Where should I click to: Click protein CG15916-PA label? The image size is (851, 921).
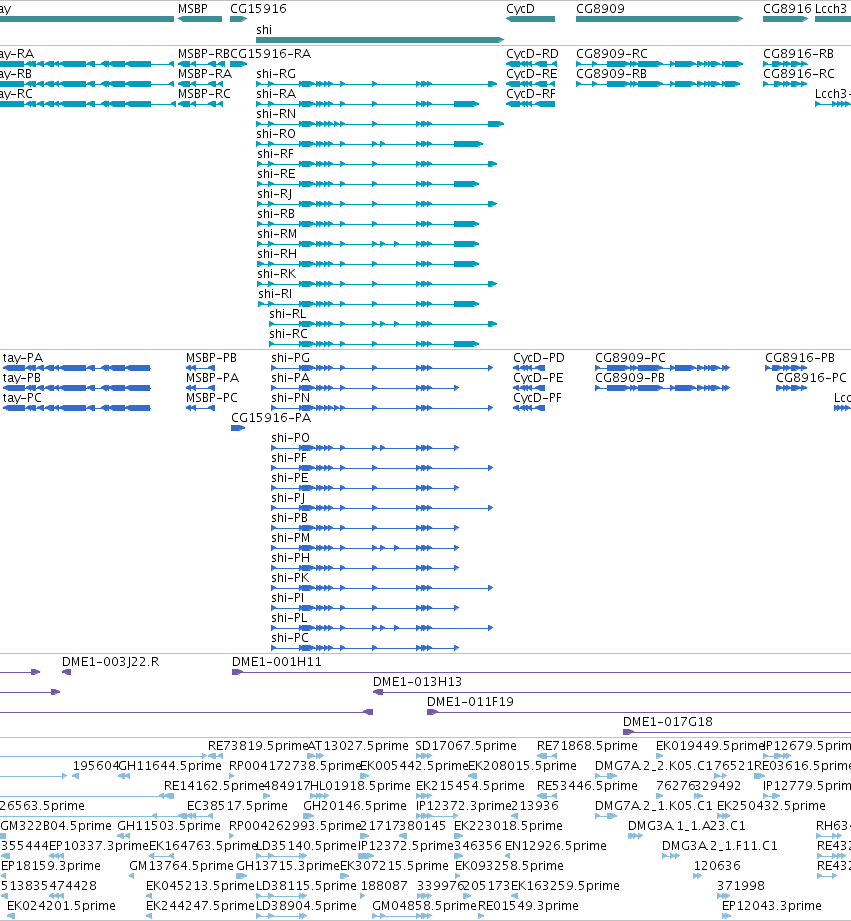coord(271,418)
